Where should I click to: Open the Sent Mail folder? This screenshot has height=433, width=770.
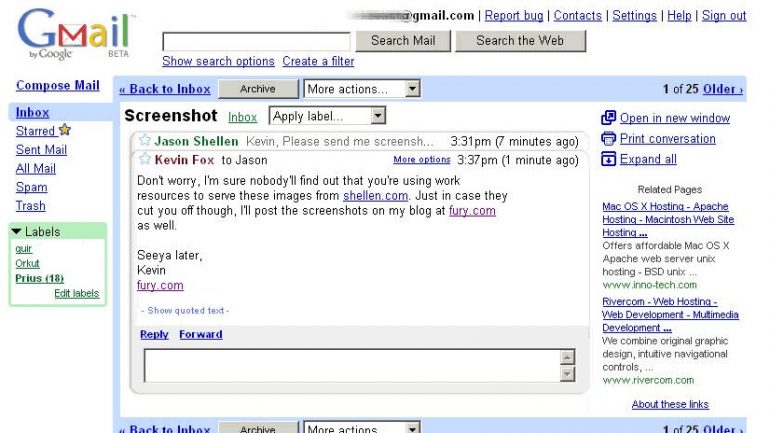[x=41, y=150]
